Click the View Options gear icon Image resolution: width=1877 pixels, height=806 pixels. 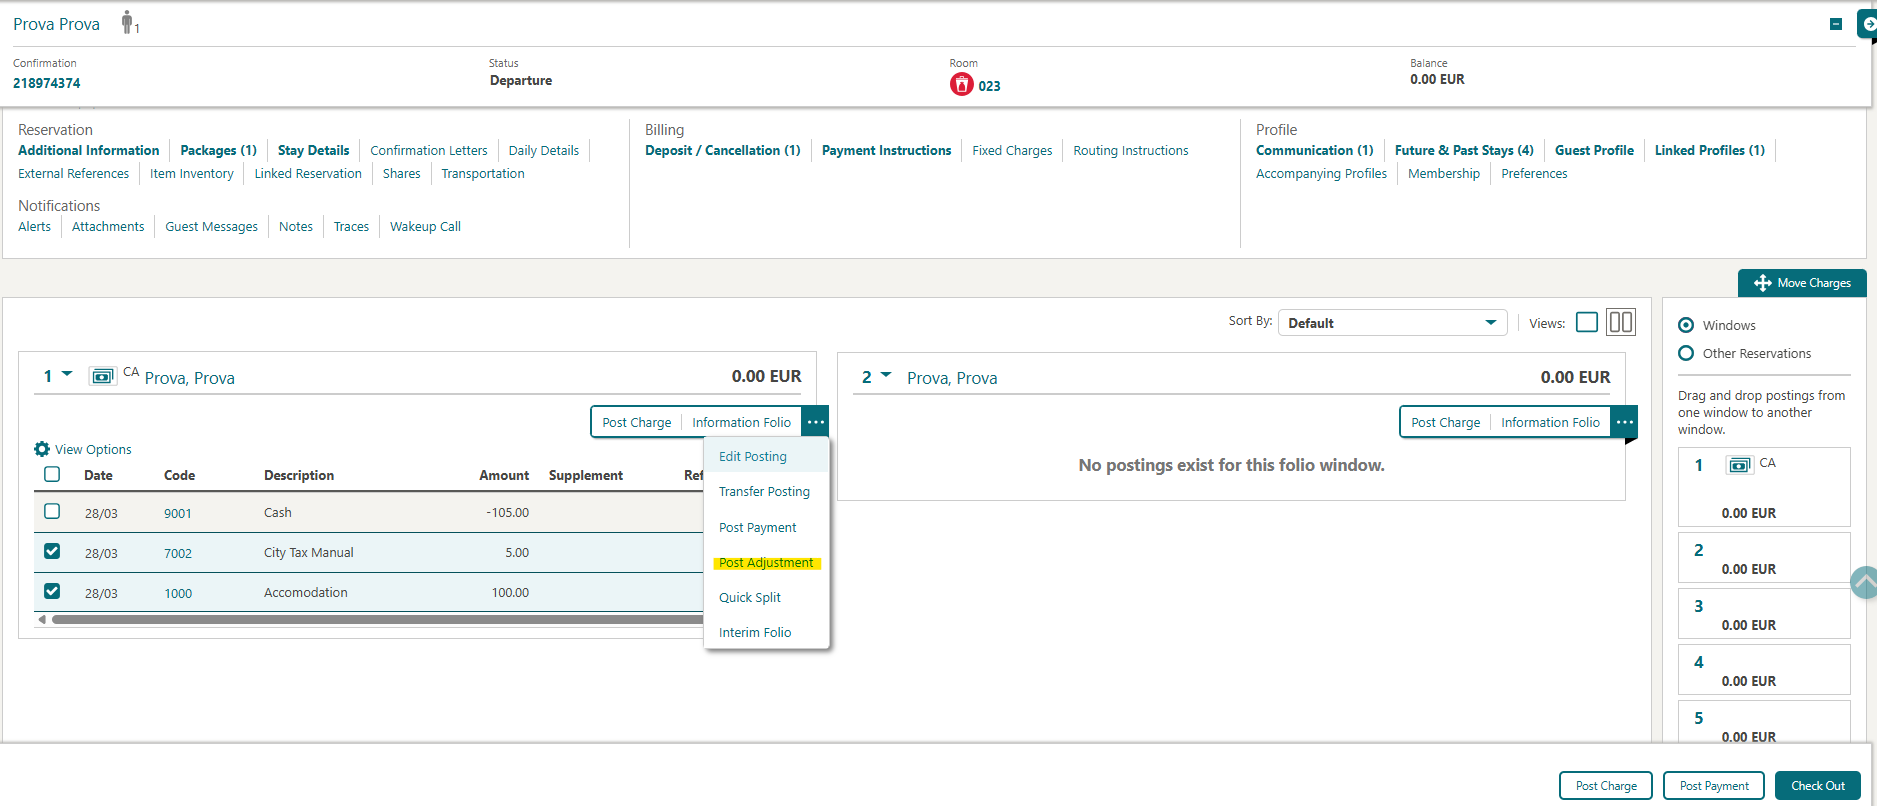pos(42,449)
